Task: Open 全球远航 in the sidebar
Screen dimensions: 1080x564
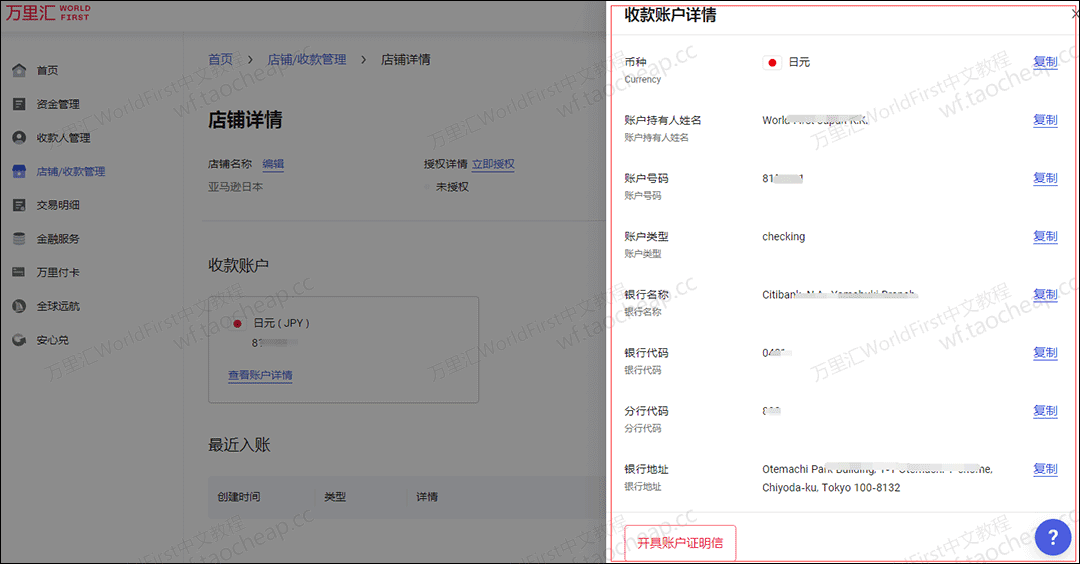Action: coord(58,306)
